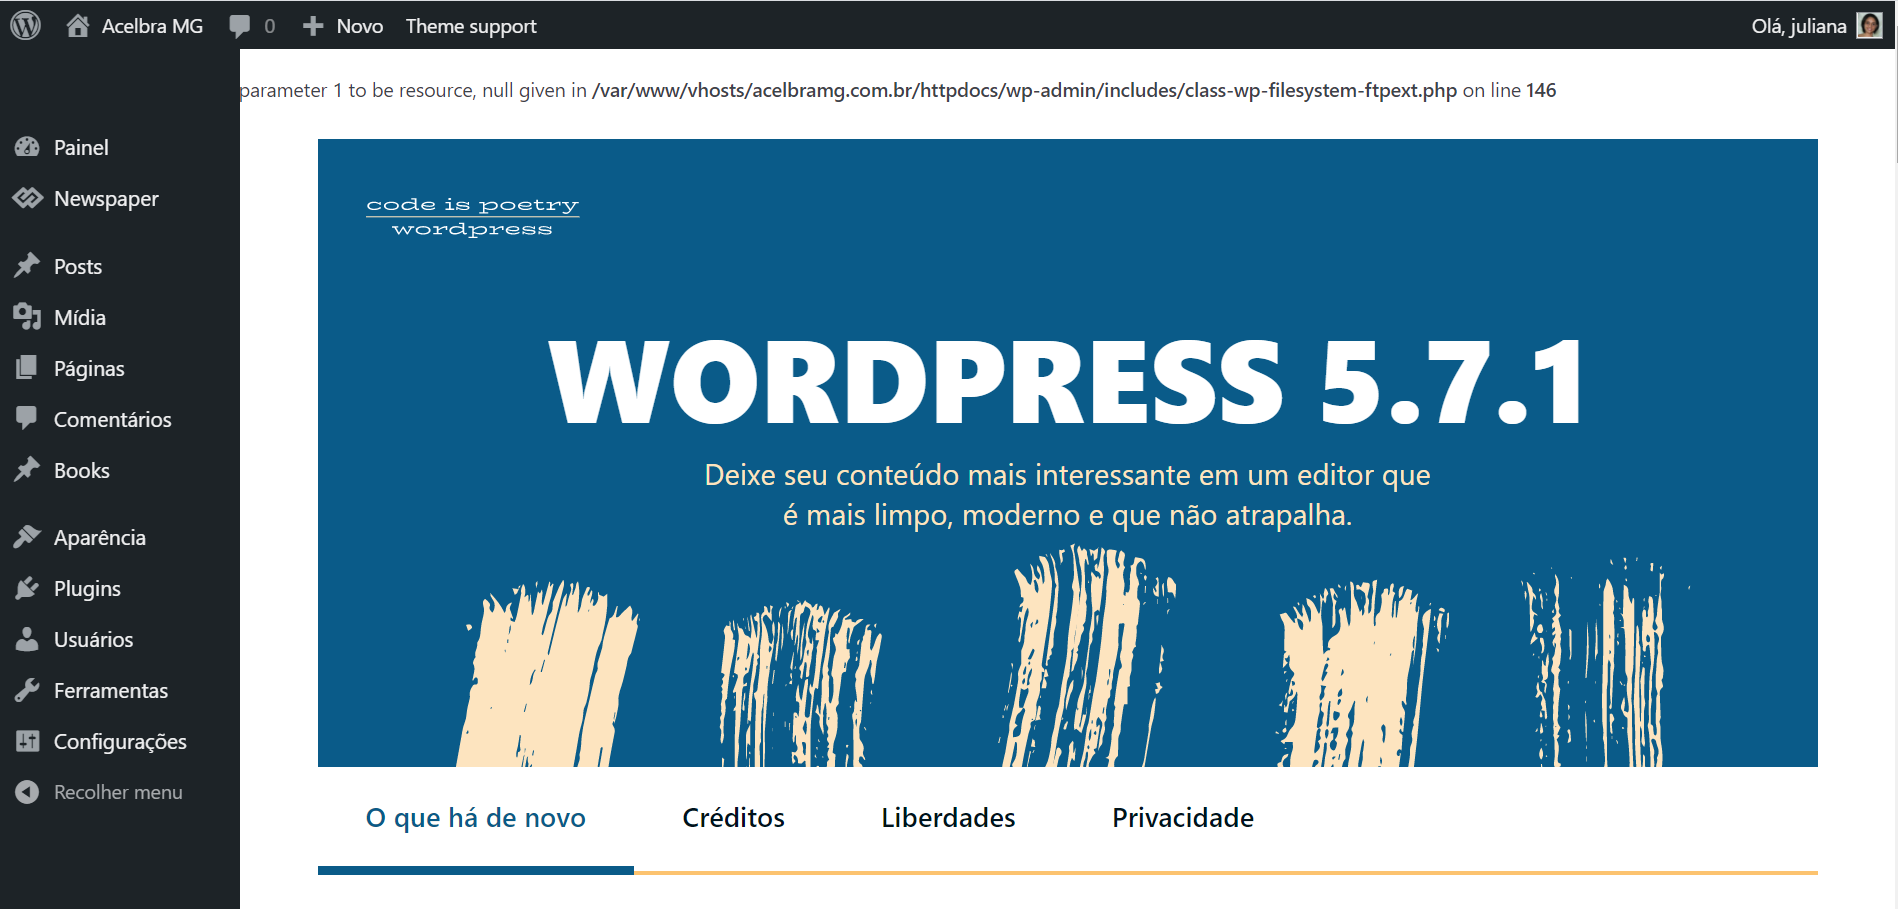Viewport: 1898px width, 909px height.
Task: Click the Plugins plug icon
Action: 27,588
